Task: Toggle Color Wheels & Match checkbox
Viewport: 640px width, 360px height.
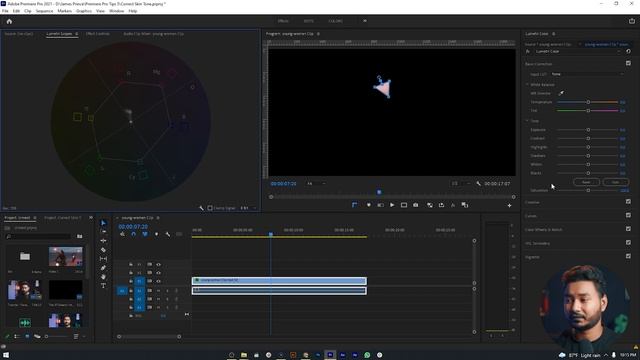Action: click(628, 229)
